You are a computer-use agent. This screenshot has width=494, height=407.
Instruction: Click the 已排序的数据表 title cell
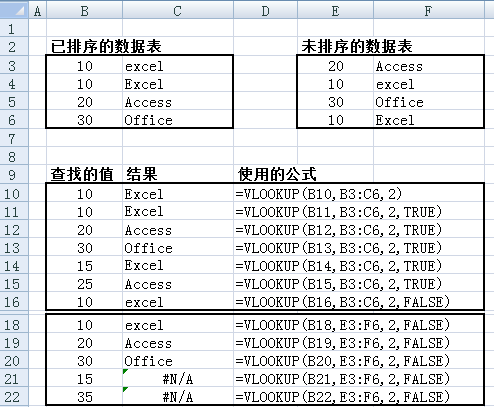106,46
